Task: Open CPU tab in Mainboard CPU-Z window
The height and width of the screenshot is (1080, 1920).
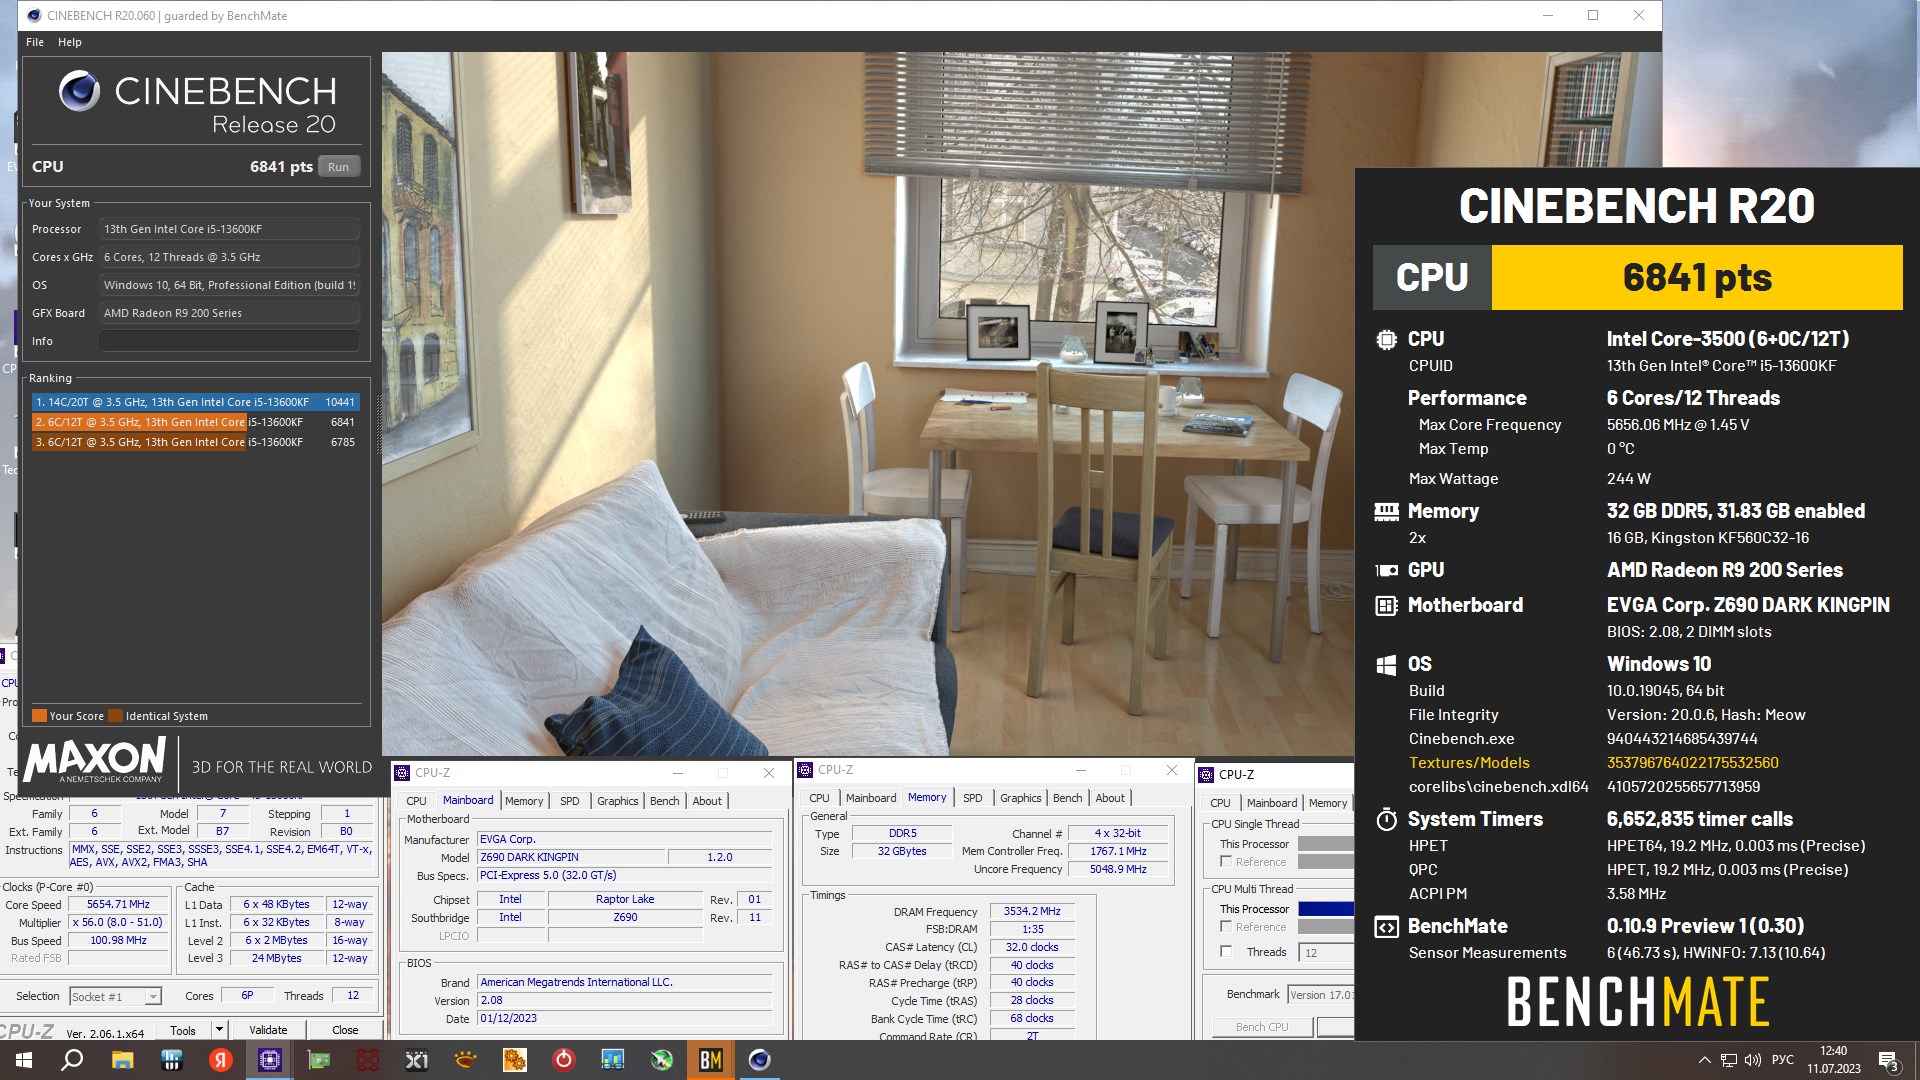Action: click(416, 801)
